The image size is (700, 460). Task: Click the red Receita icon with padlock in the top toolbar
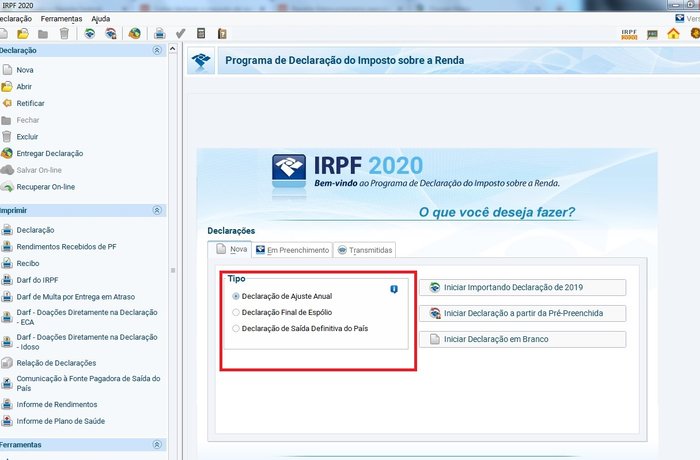pyautogui.click(x=111, y=33)
